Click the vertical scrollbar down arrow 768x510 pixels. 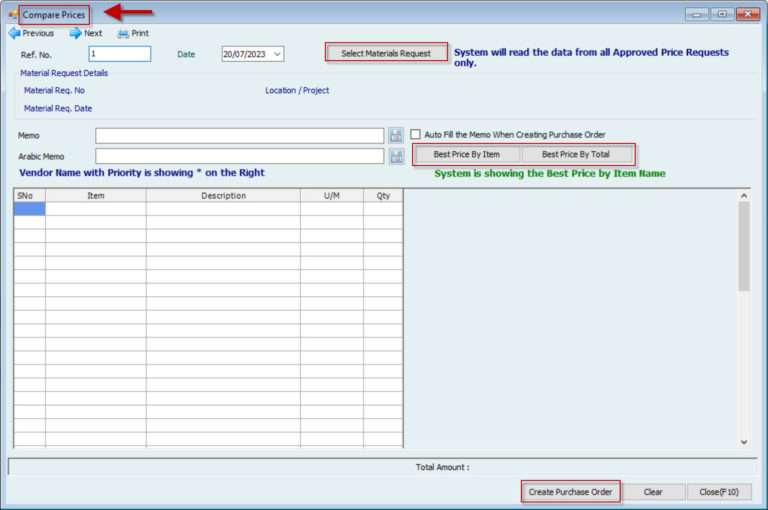click(743, 441)
